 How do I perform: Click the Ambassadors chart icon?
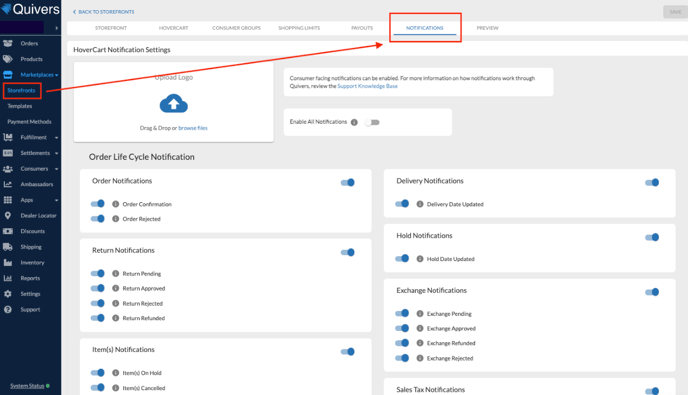(x=8, y=184)
